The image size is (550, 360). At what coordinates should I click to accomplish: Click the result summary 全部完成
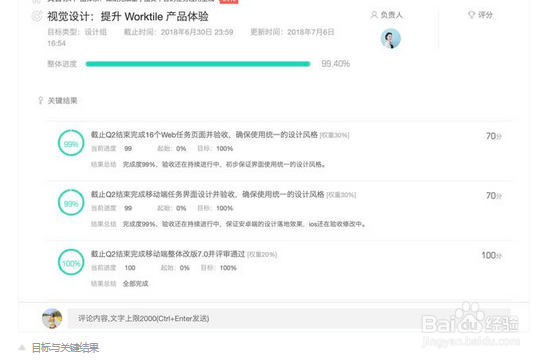pos(135,284)
